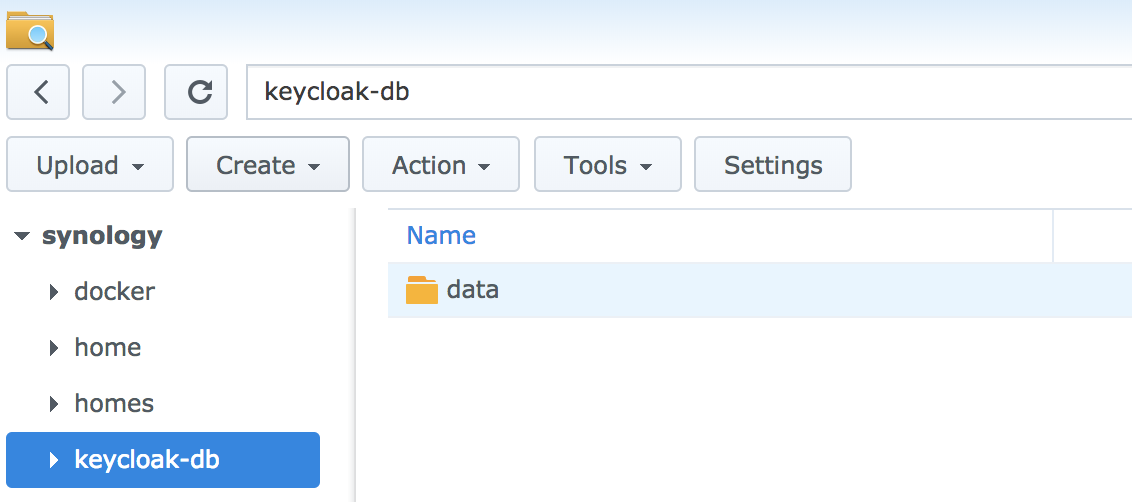This screenshot has width=1132, height=502.
Task: Open the Tools dropdown menu
Action: (x=608, y=165)
